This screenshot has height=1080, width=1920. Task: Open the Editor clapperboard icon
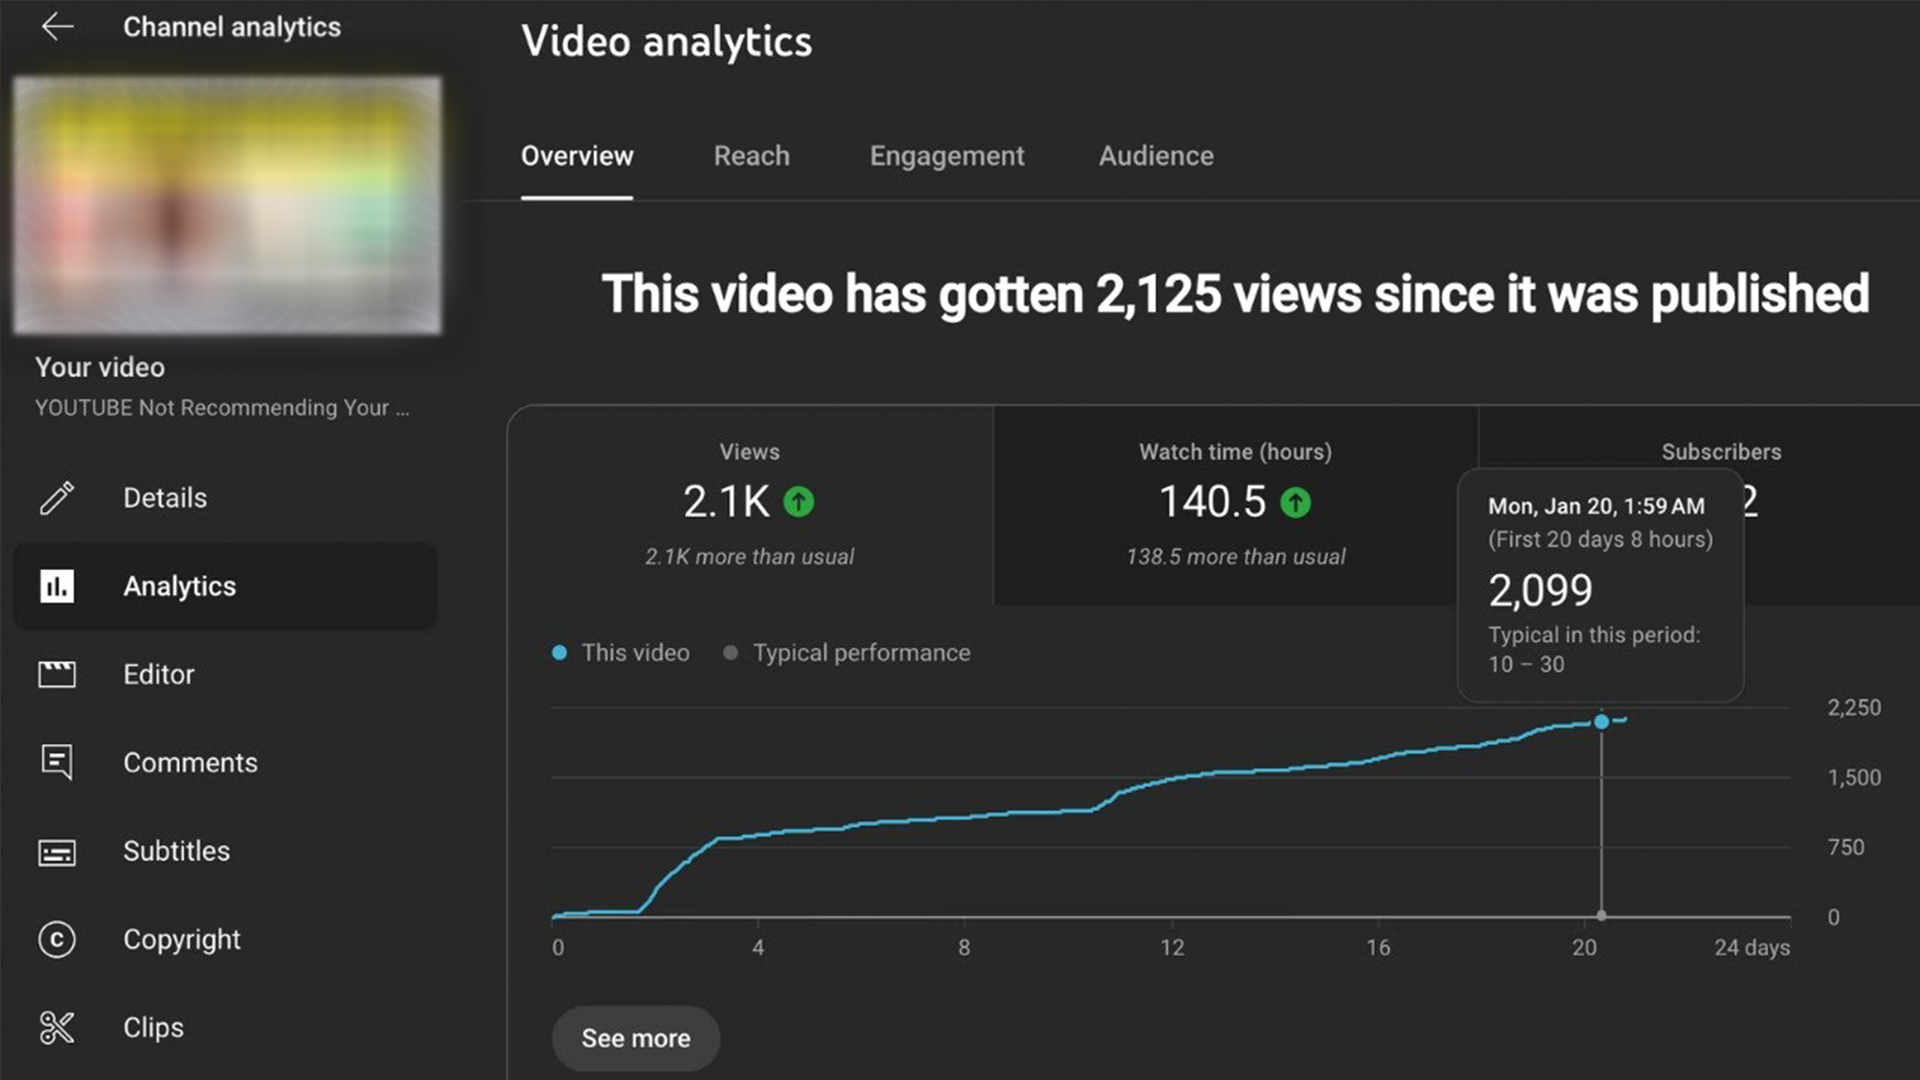coord(57,674)
